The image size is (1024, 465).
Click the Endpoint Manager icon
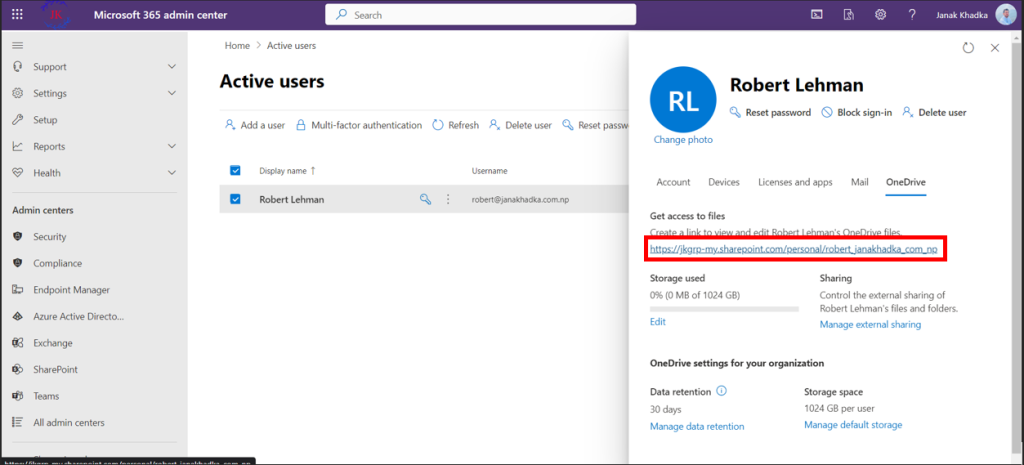(x=18, y=290)
